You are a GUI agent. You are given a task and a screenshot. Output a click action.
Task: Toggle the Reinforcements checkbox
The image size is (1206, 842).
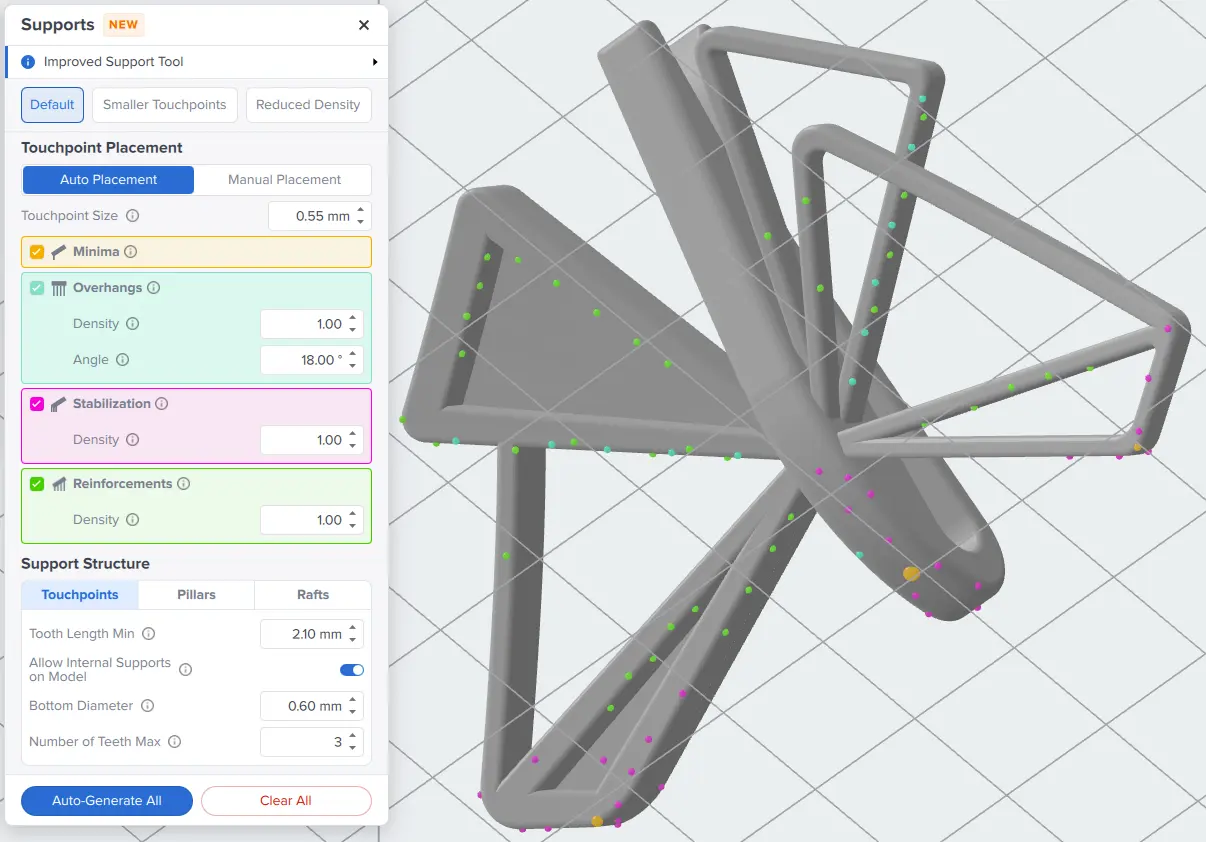[x=37, y=484]
